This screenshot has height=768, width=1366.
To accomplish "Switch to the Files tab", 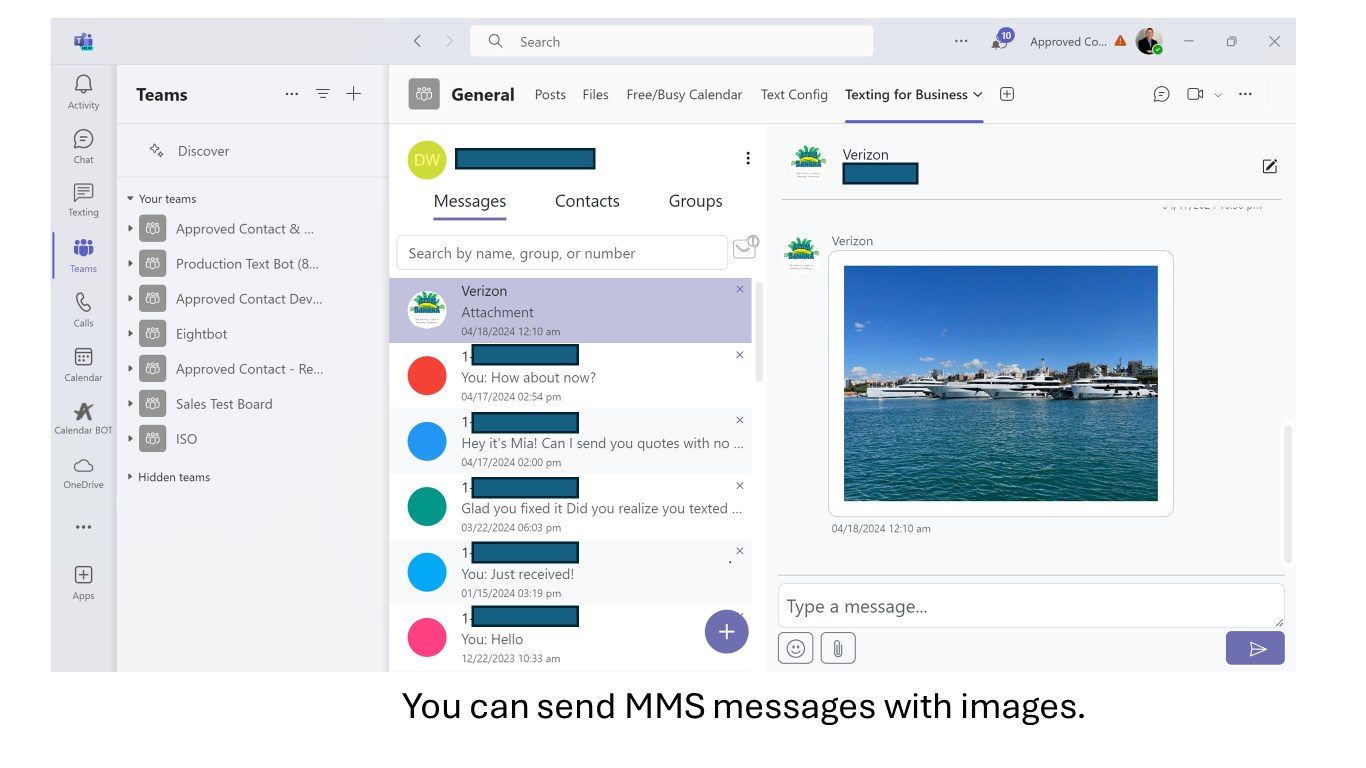I will [x=595, y=94].
